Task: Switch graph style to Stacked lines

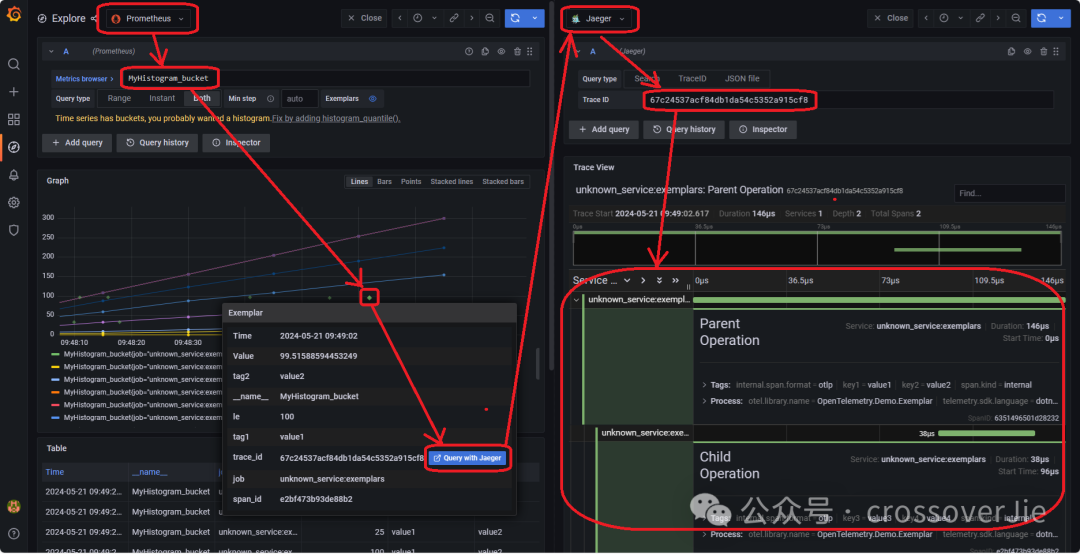Action: click(x=452, y=182)
